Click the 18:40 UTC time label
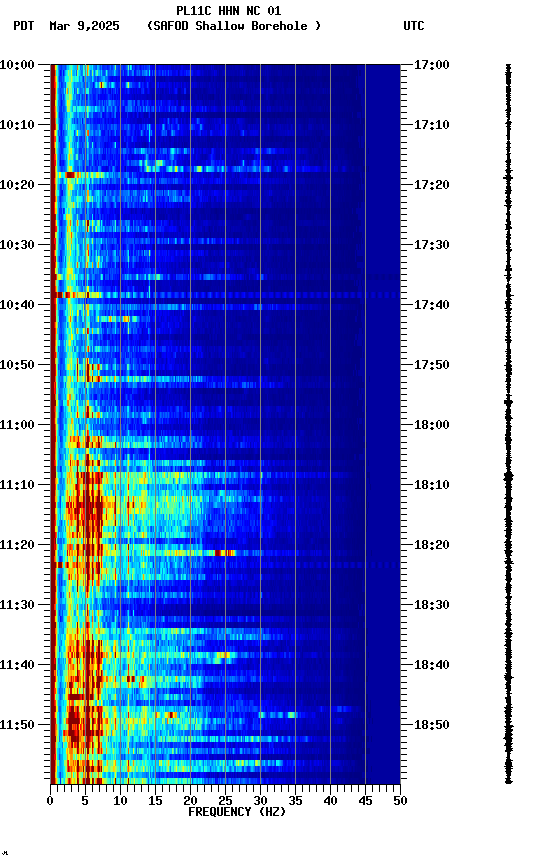Screen dimensions: 552x864 tap(432, 665)
